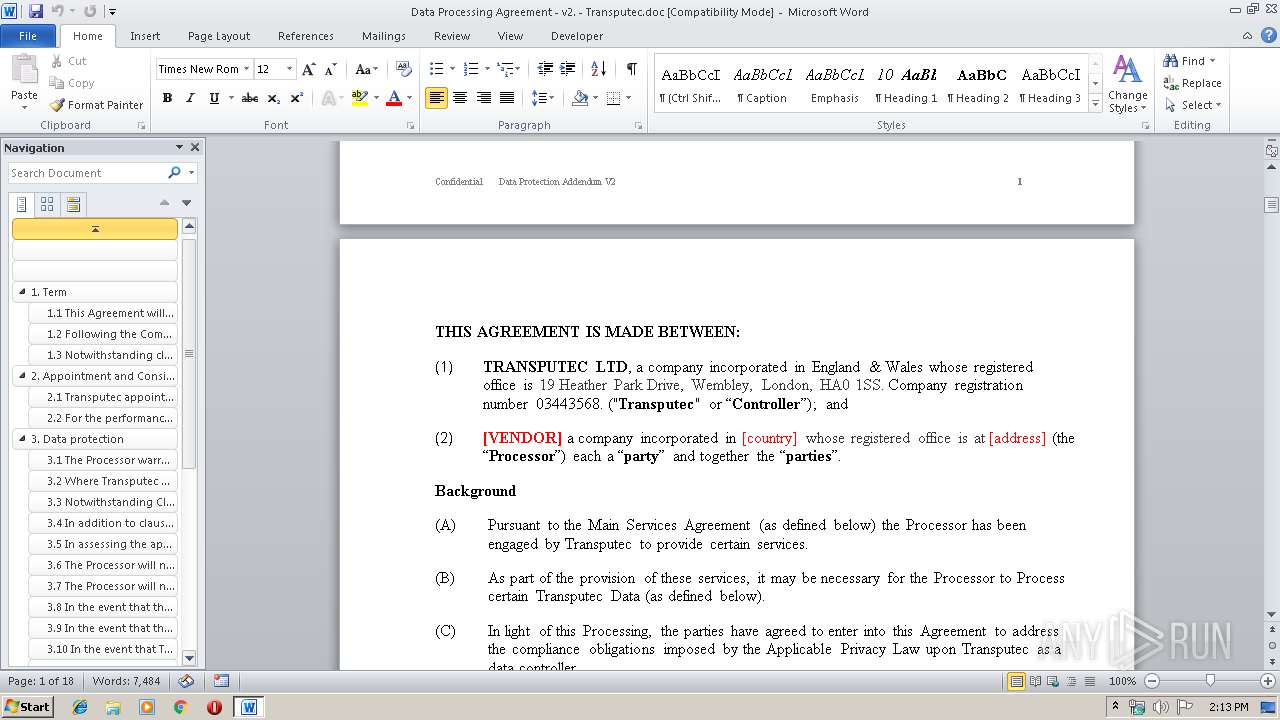Open the font size dropdown
Screen dimensions: 1280x720
click(290, 69)
